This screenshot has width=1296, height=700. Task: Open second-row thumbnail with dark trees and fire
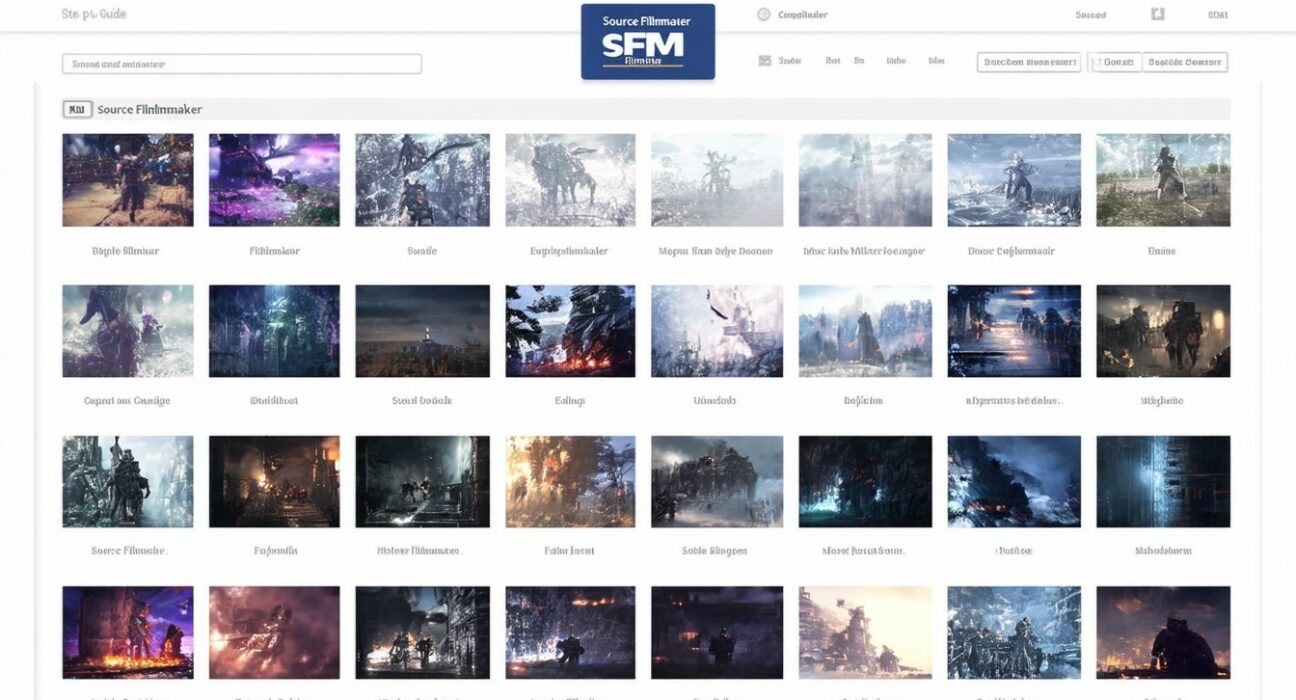pos(570,331)
